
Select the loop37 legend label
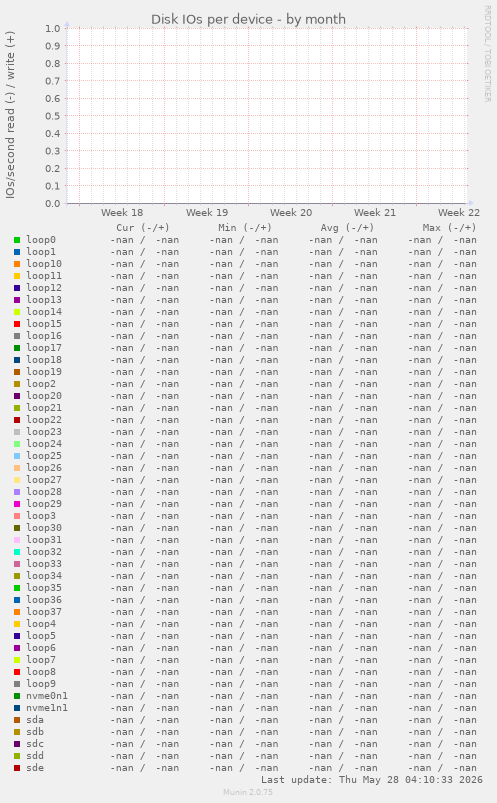click(x=44, y=612)
